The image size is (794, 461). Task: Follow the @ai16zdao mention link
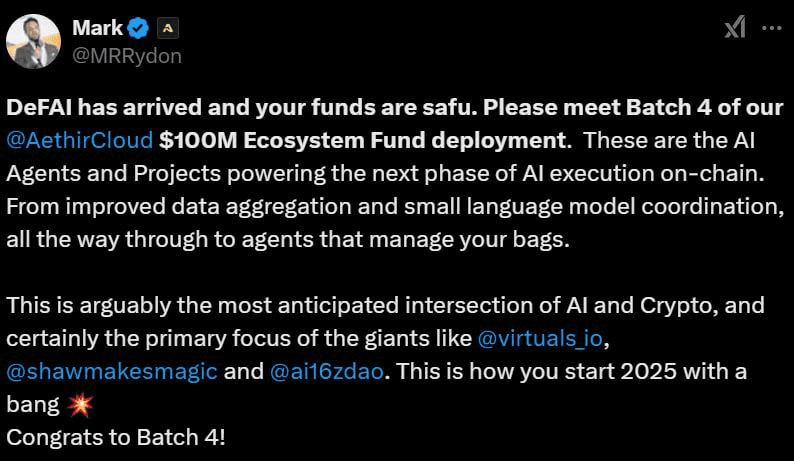tap(327, 371)
